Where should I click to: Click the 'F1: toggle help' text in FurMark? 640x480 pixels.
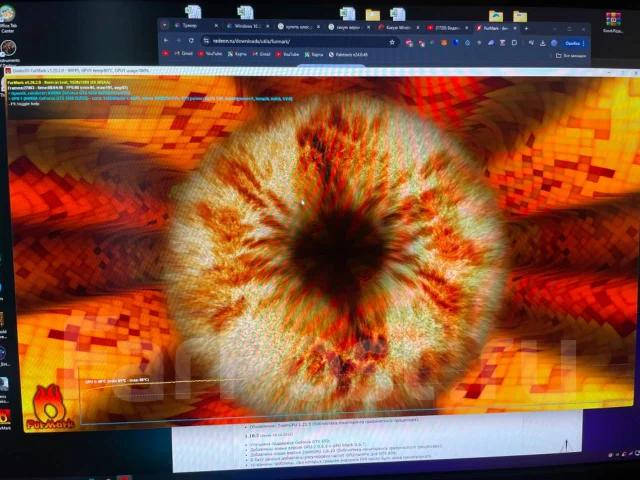pos(24,104)
